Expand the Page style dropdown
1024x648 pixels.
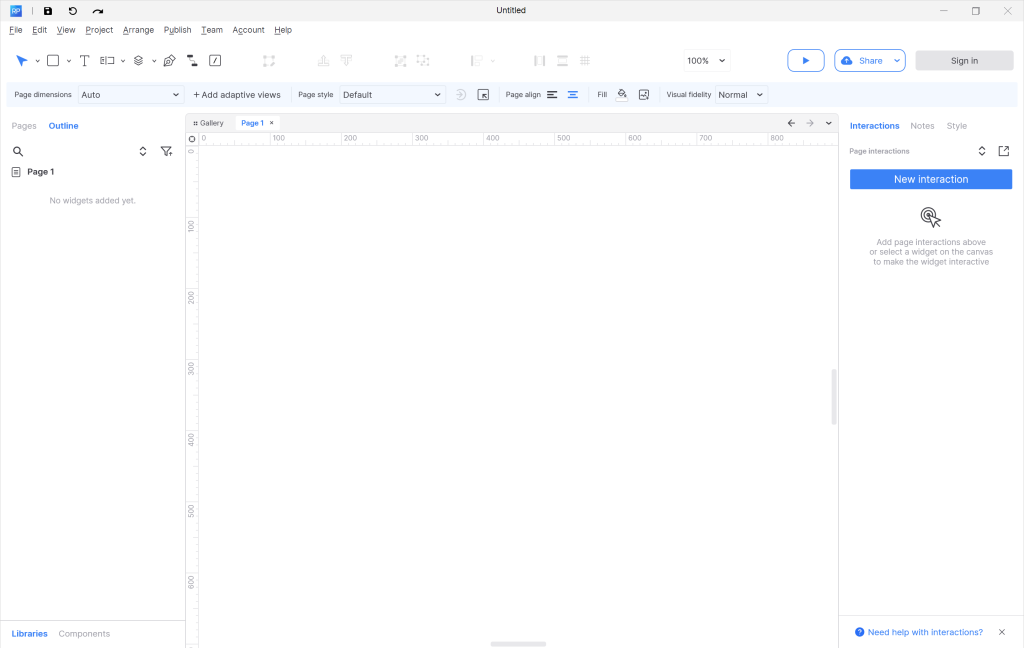[x=392, y=95]
